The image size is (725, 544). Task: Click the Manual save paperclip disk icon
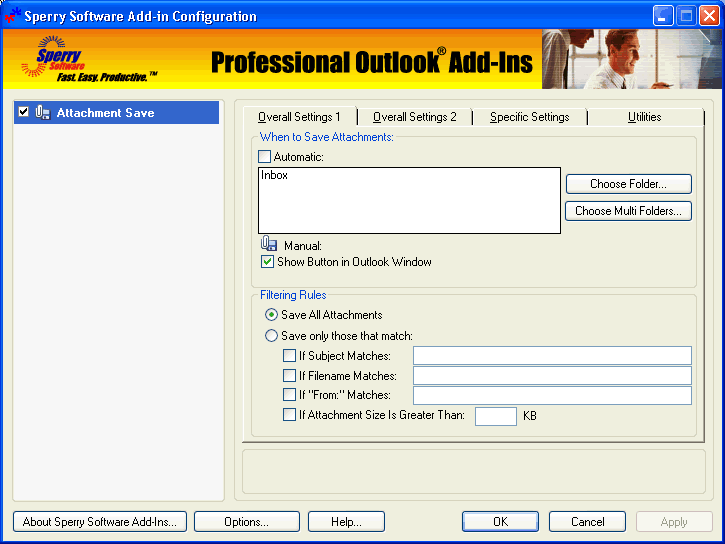tap(269, 244)
